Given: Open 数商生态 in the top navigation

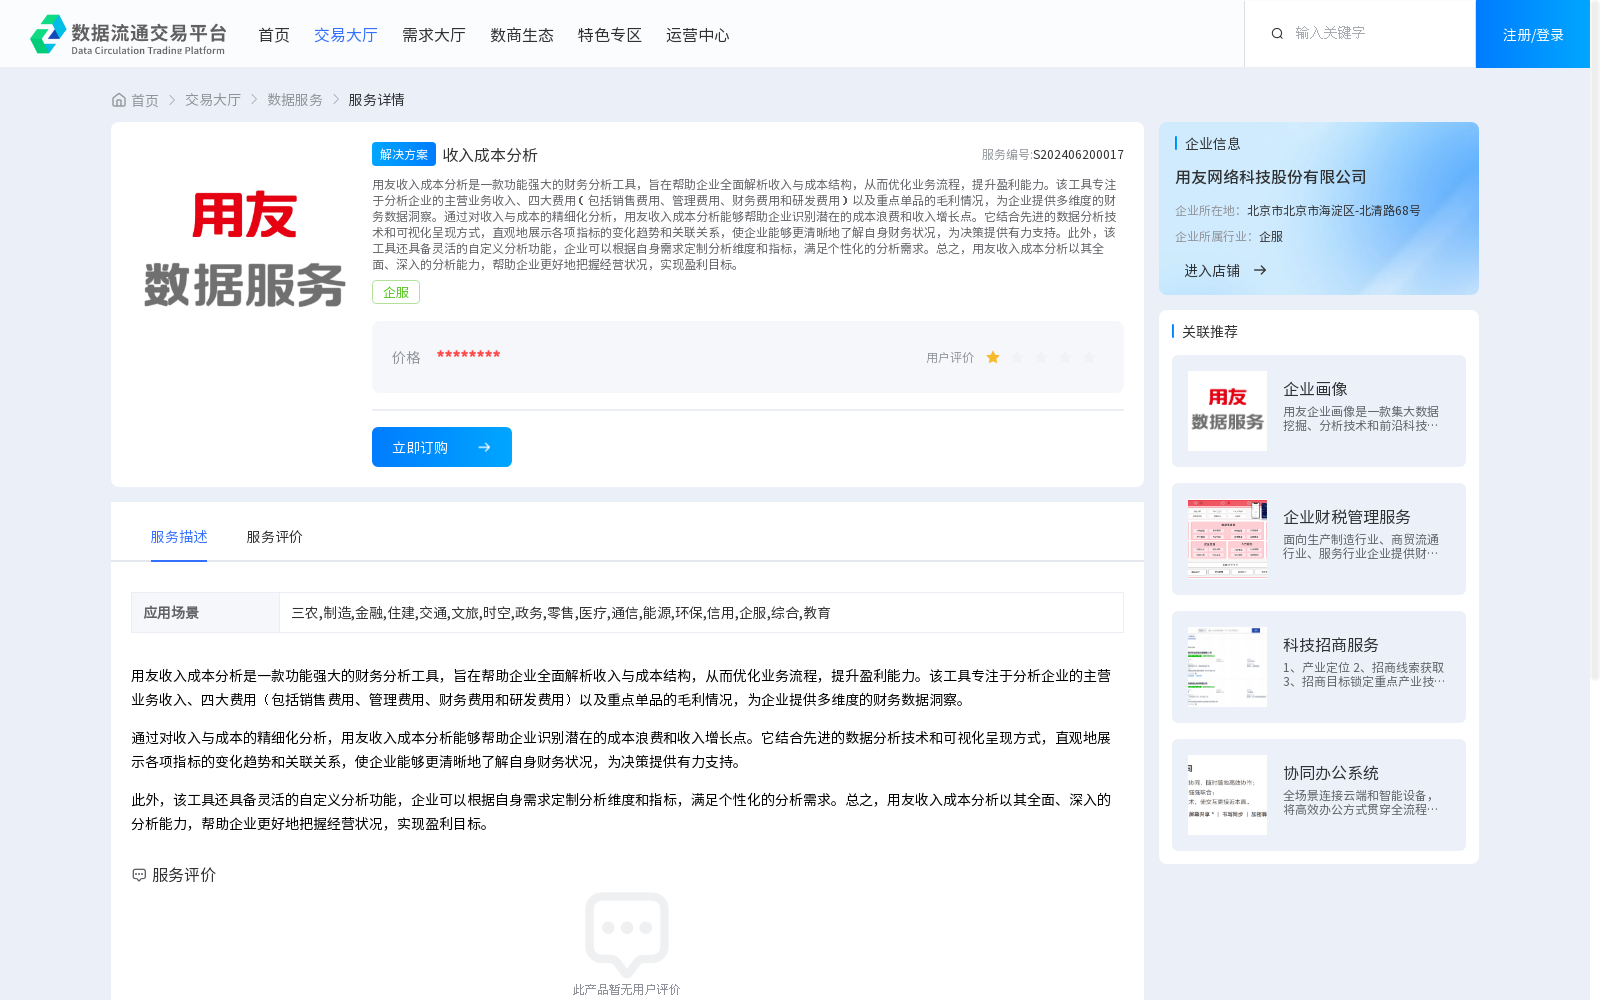Looking at the screenshot, I should 522,35.
